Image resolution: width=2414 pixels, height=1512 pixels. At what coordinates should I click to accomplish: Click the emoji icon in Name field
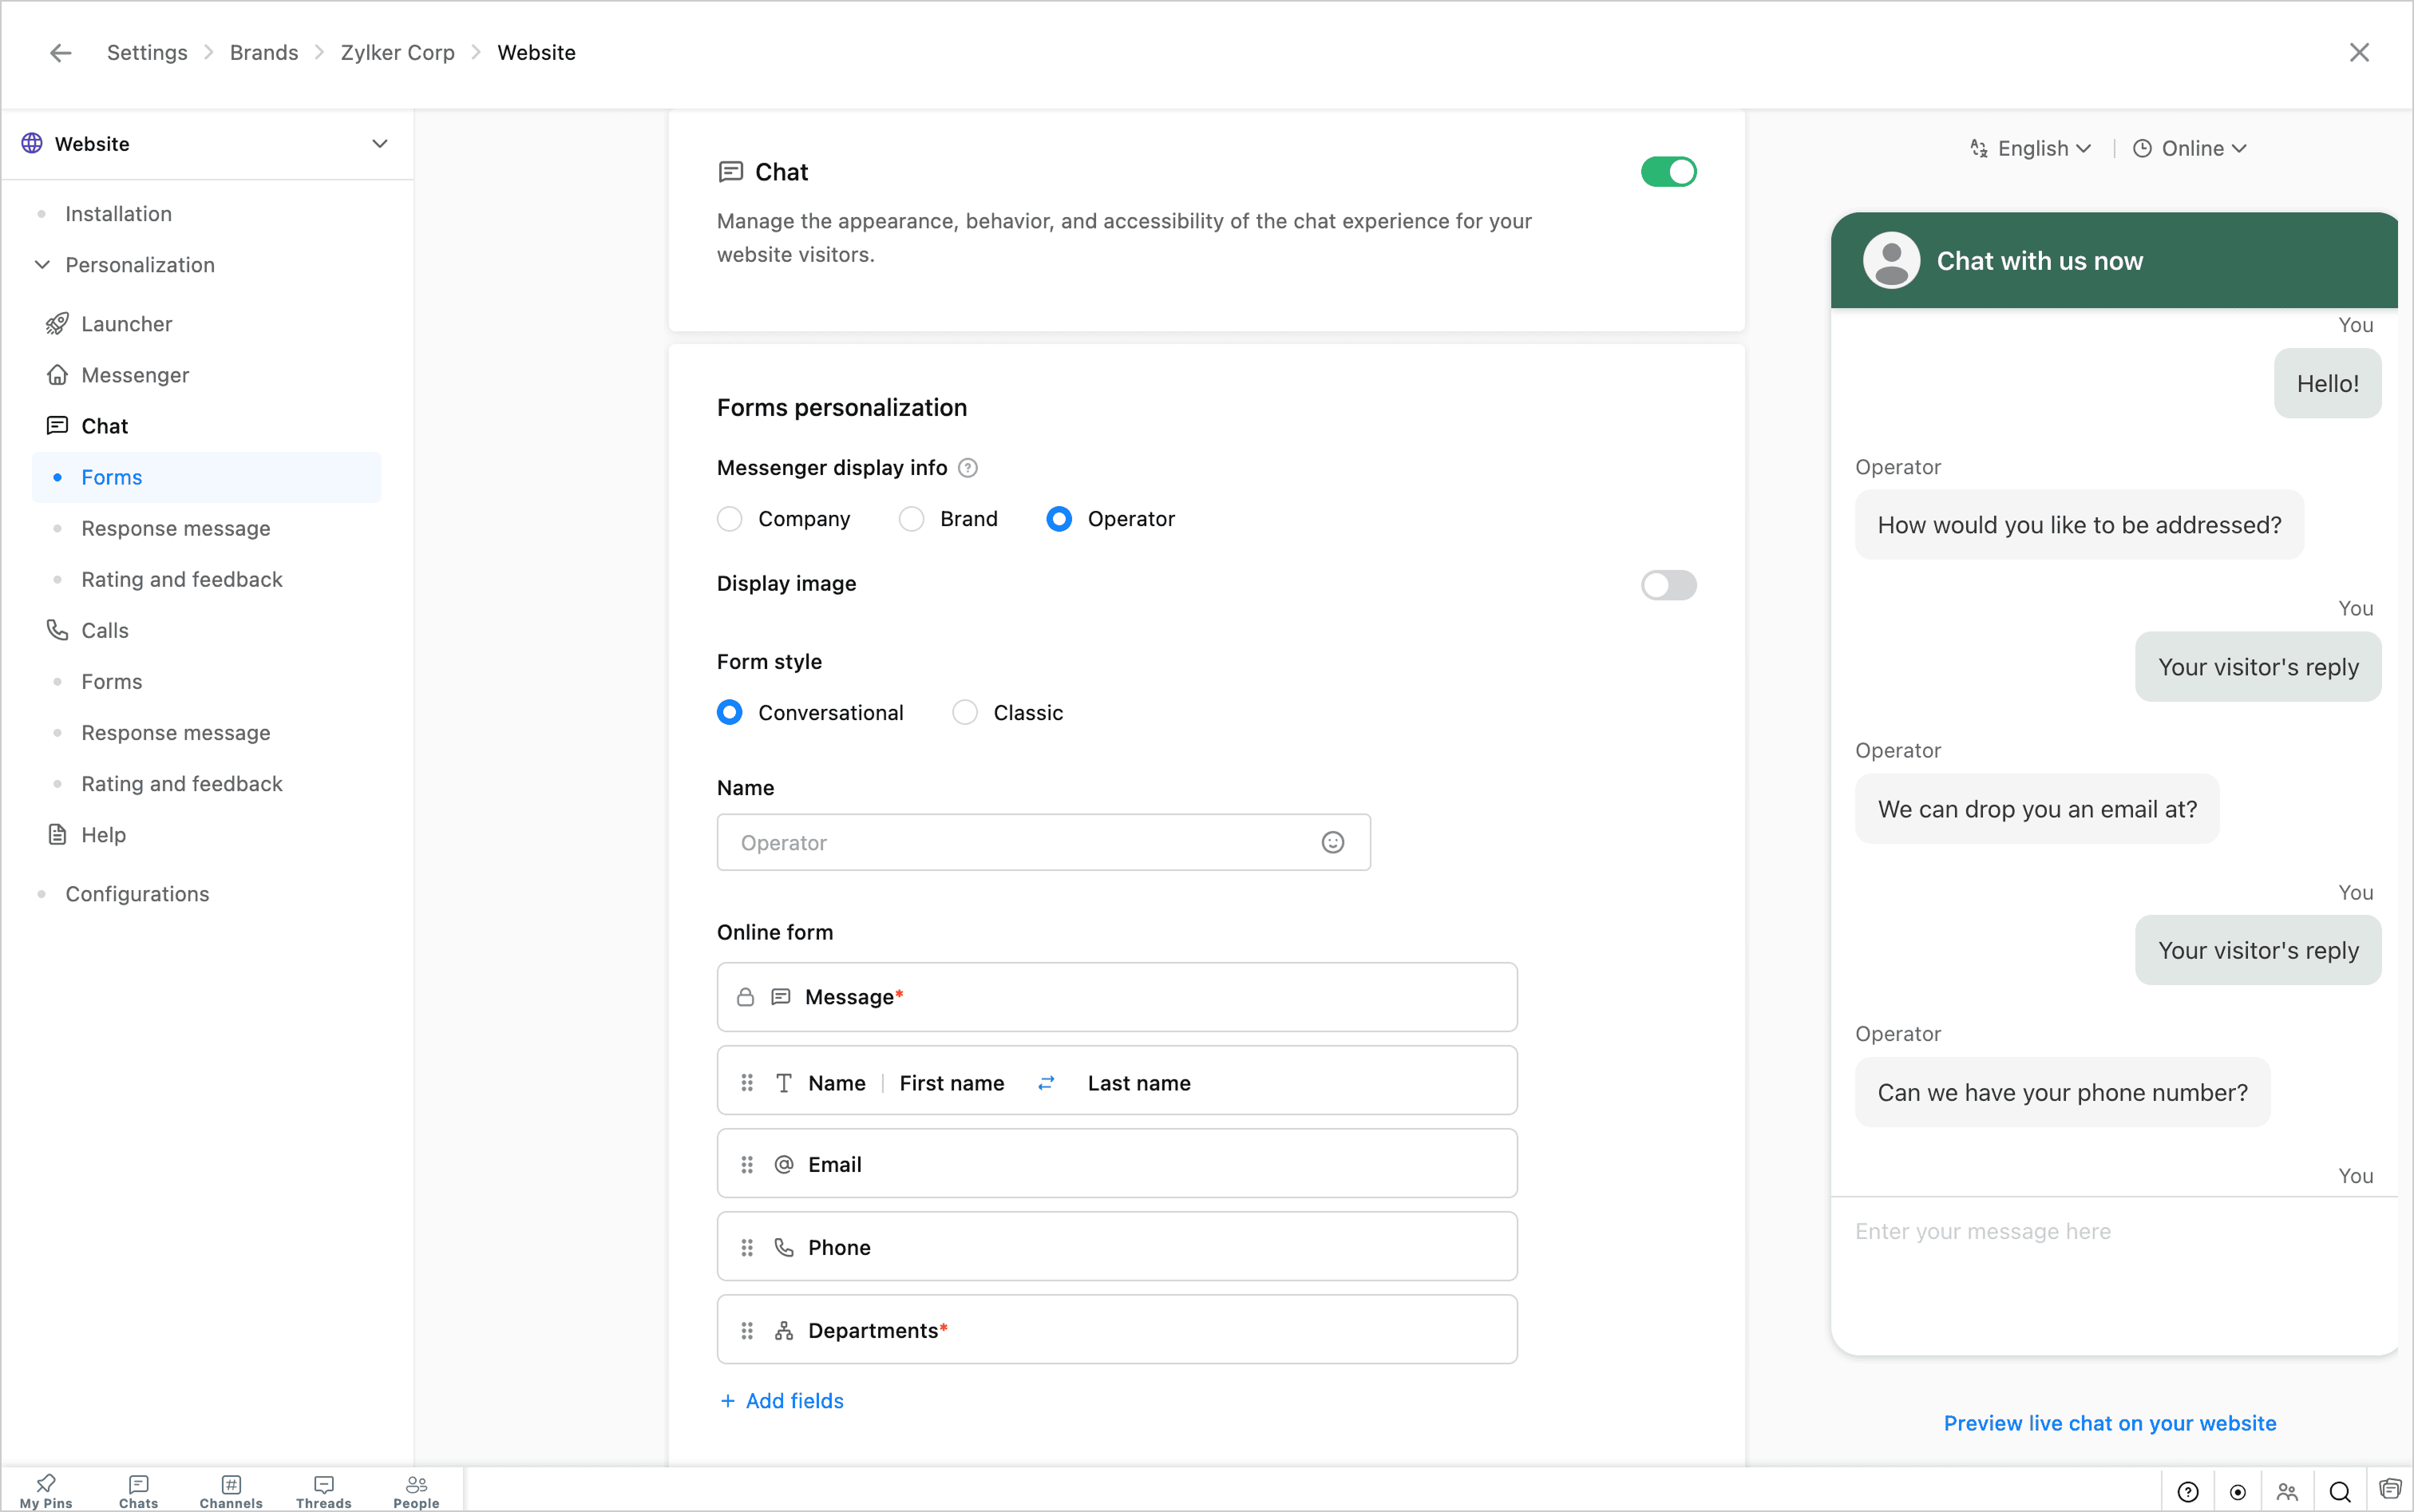(x=1332, y=843)
